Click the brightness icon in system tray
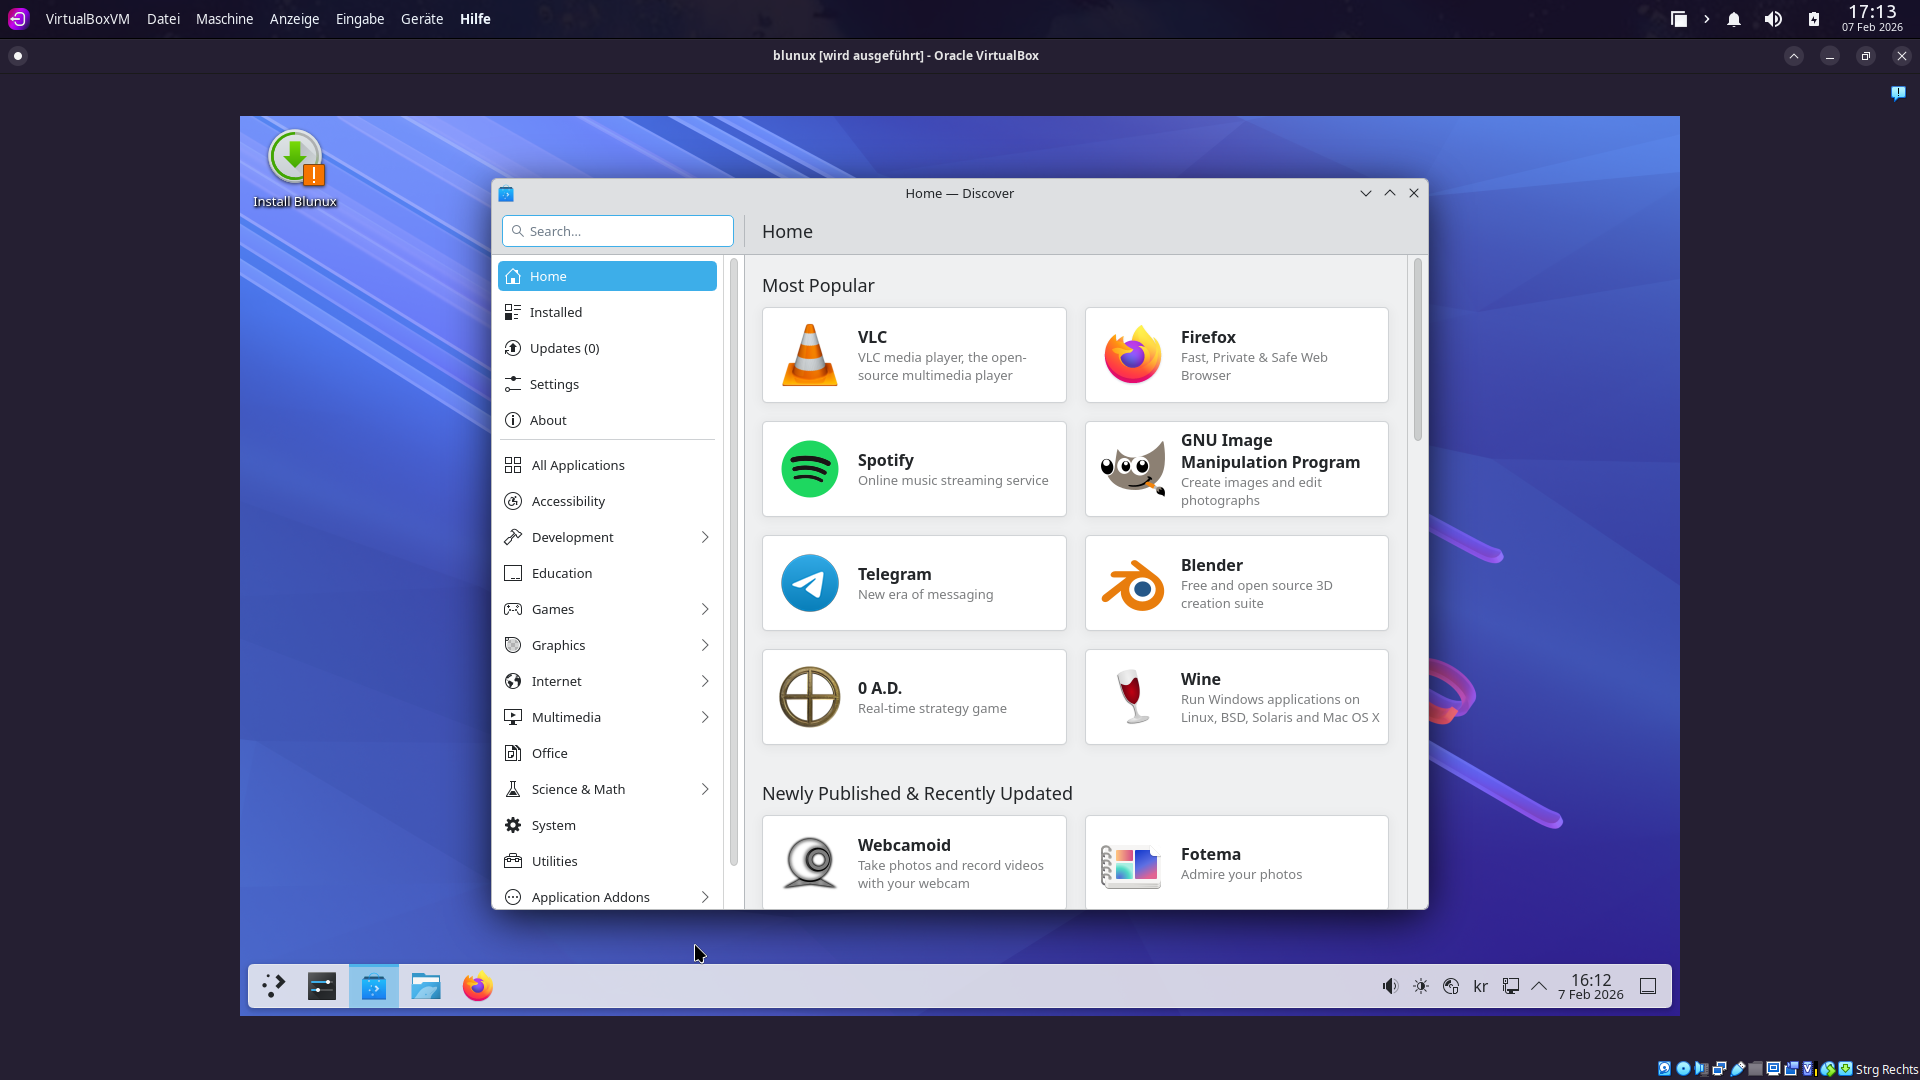This screenshot has height=1080, width=1920. click(1421, 987)
